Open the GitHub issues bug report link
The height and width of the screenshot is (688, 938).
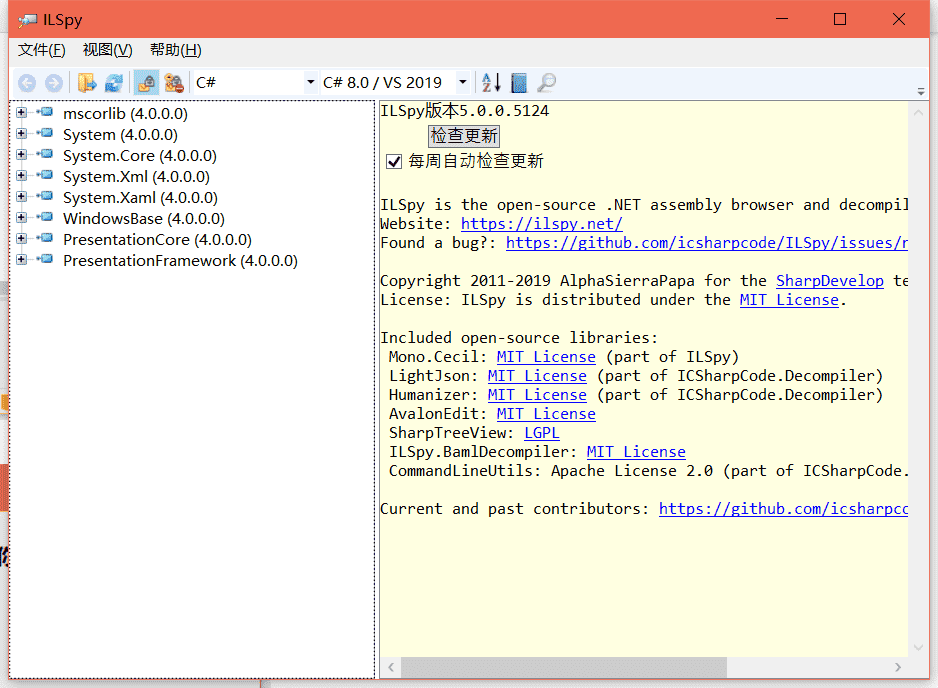pyautogui.click(x=706, y=243)
